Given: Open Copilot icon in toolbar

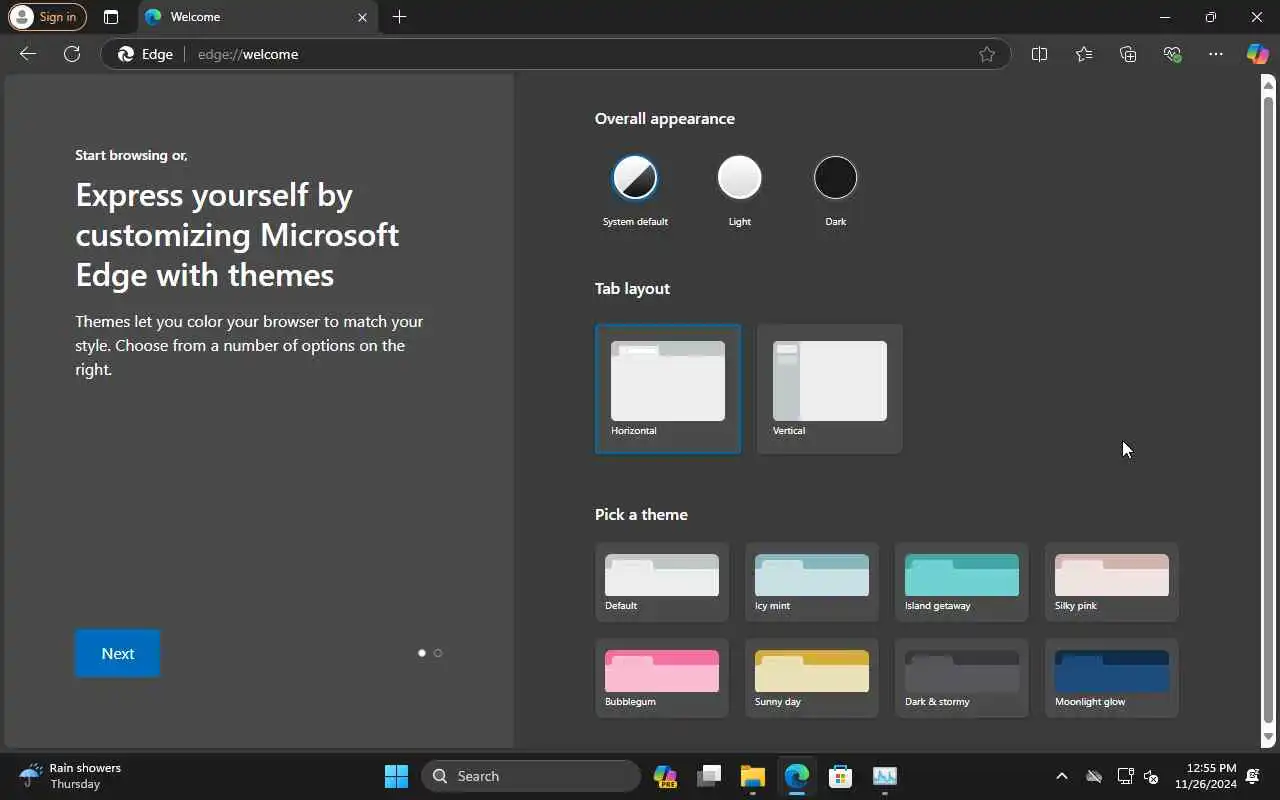Looking at the screenshot, I should [1257, 54].
